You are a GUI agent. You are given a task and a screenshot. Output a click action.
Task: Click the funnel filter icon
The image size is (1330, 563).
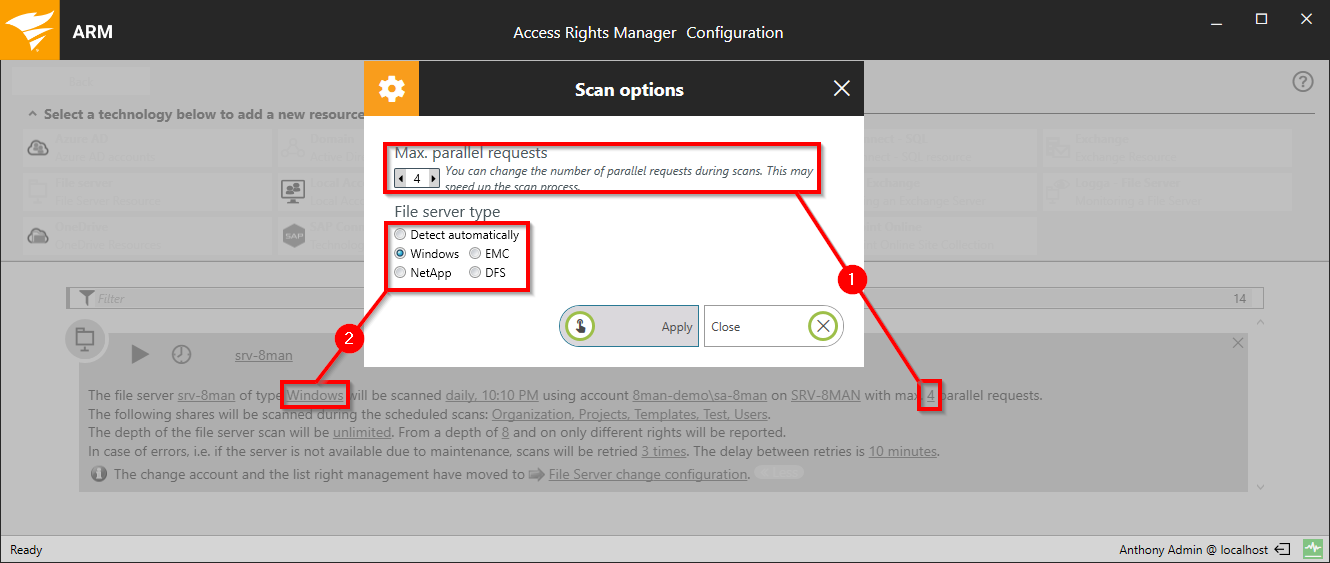(86, 298)
